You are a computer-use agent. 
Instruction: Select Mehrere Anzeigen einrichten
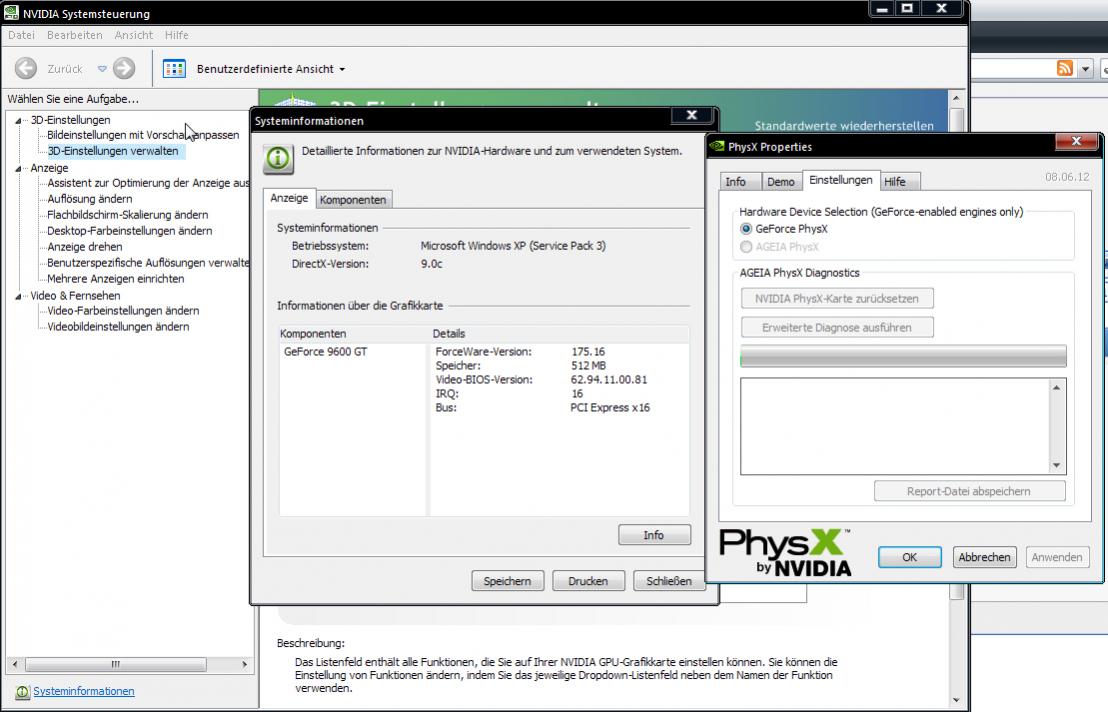[x=115, y=279]
